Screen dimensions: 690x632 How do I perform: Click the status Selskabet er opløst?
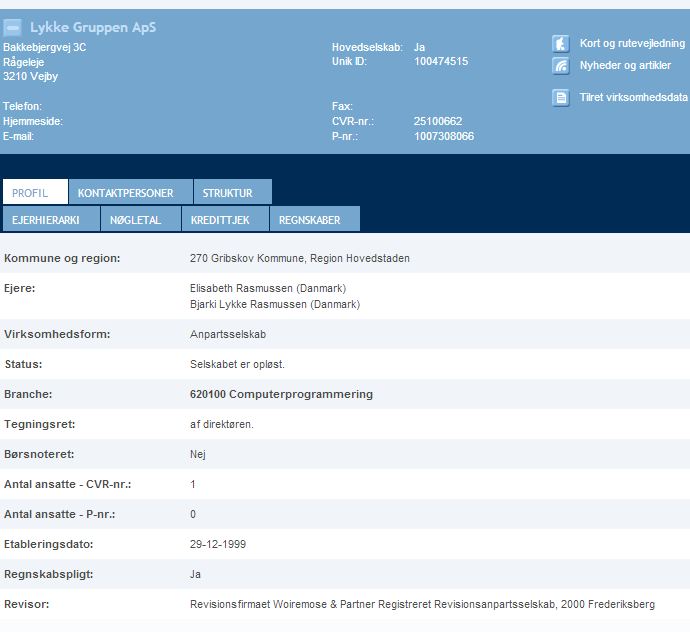tap(237, 364)
